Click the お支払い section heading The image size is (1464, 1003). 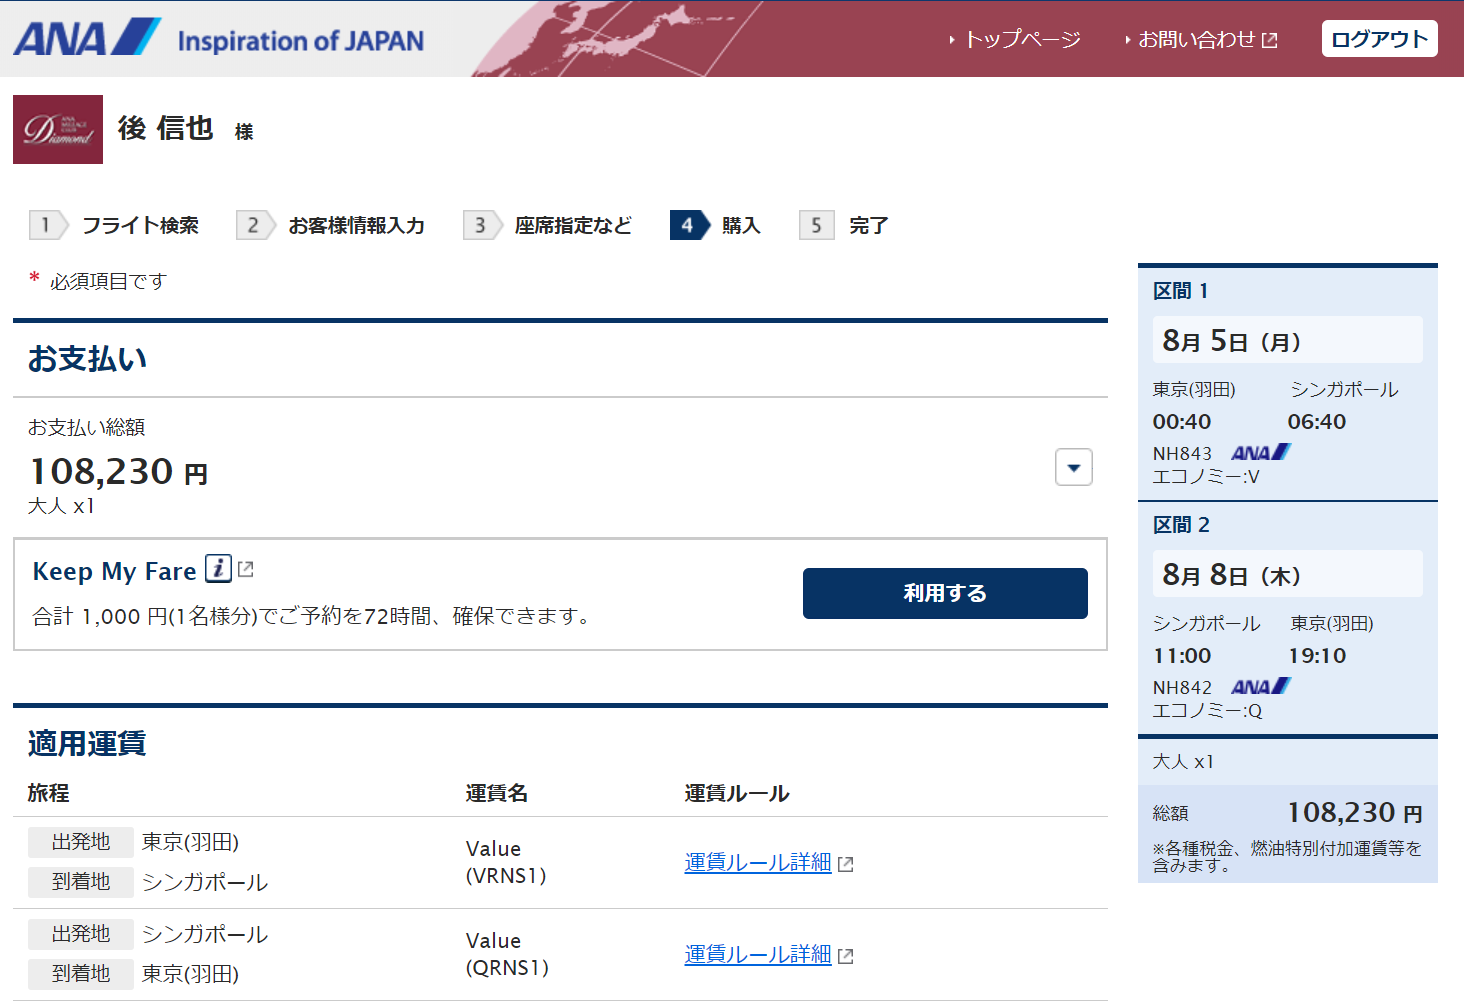[x=88, y=358]
